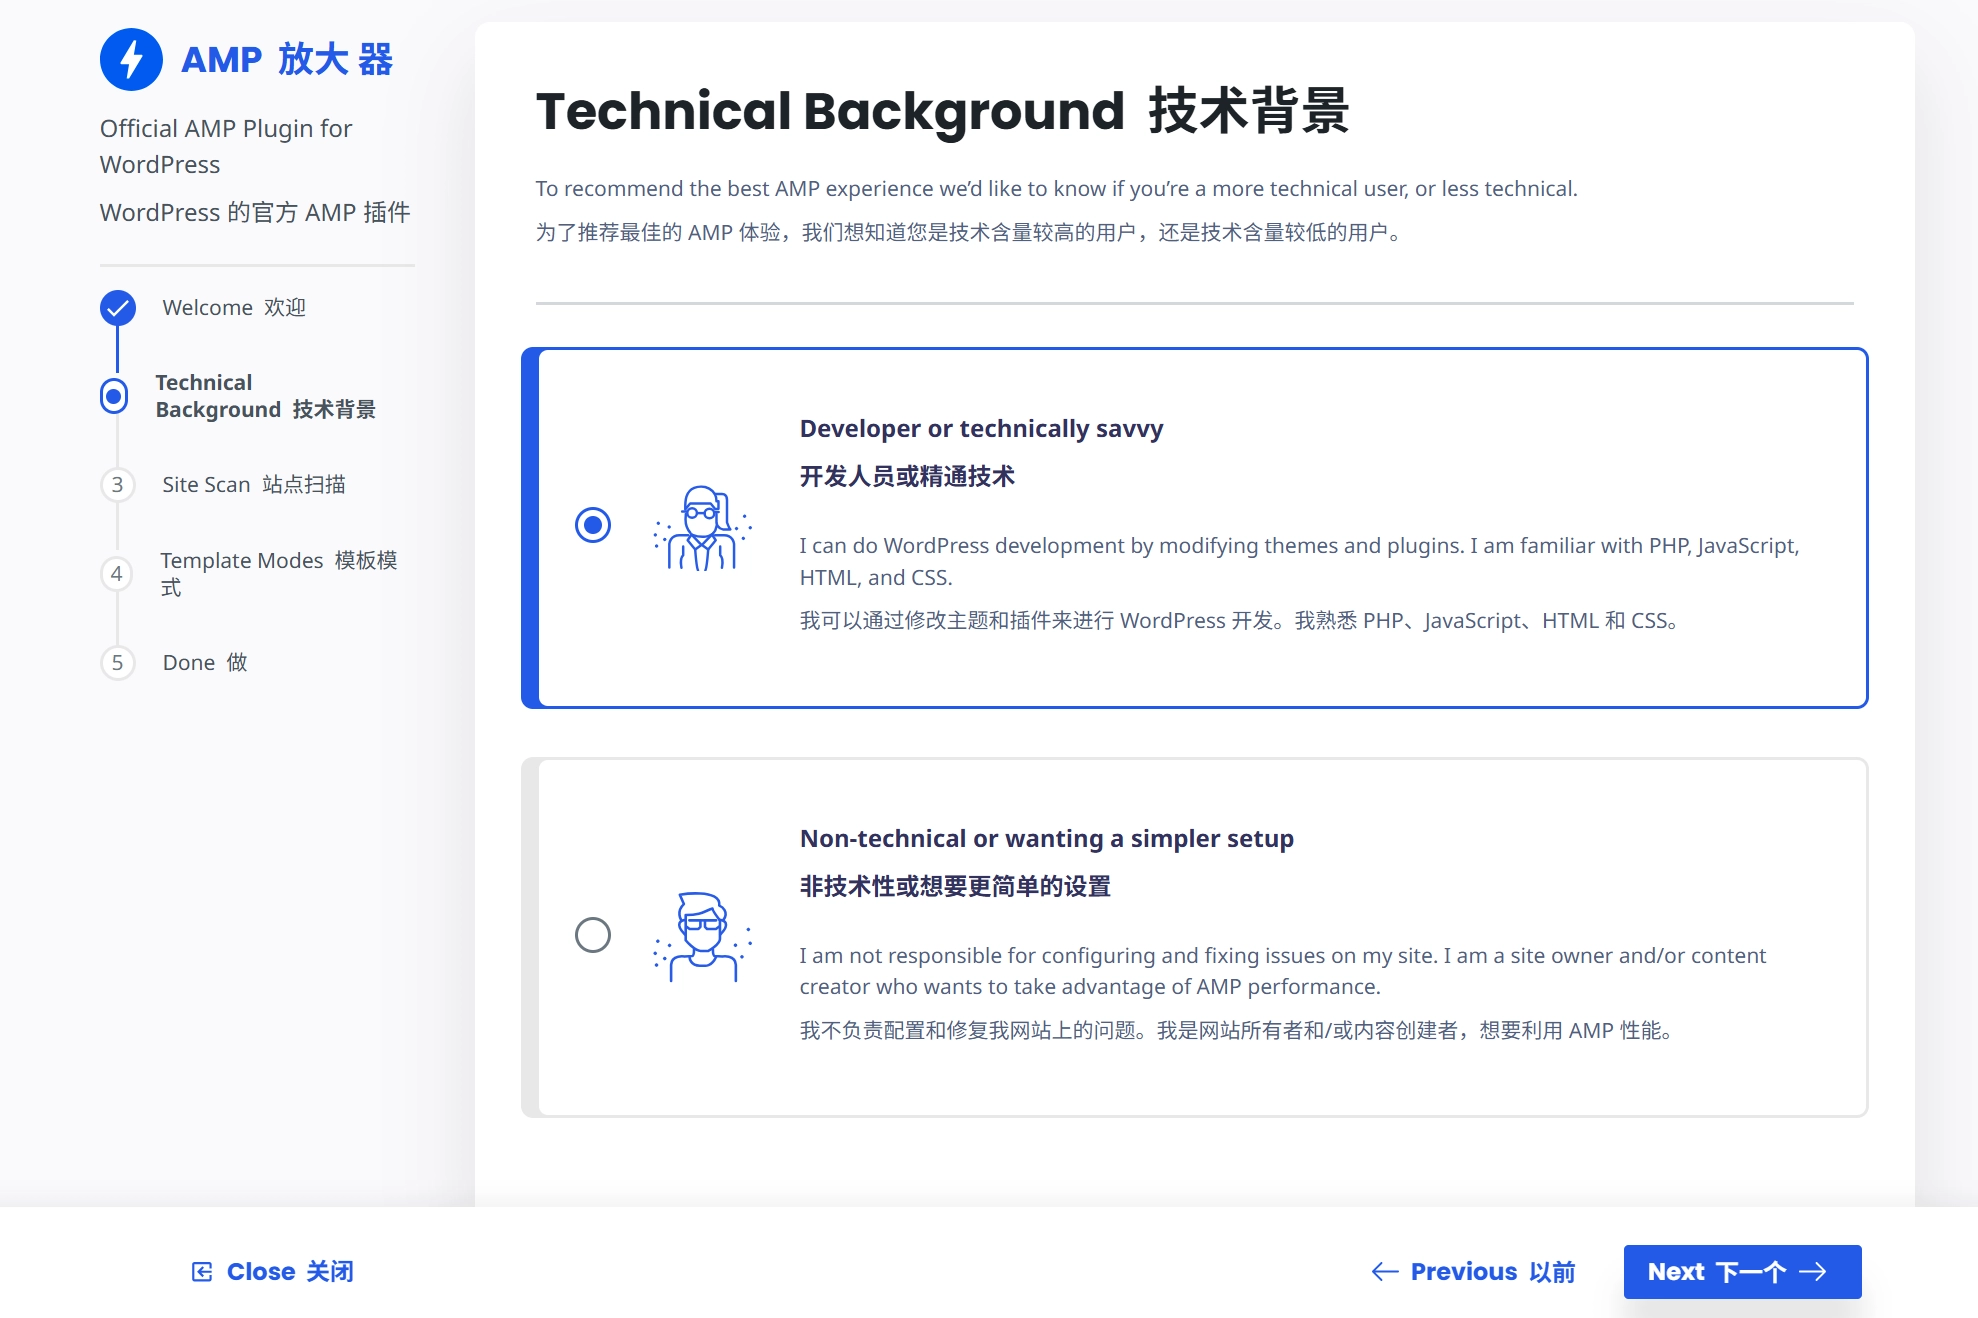Click the Chinese subtitle '开发人员或精通技术'

click(x=907, y=477)
